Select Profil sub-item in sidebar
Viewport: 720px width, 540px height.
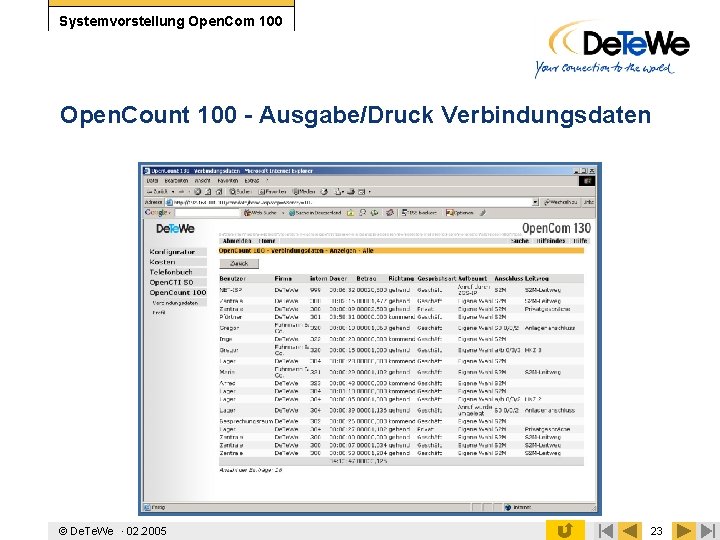(x=158, y=313)
